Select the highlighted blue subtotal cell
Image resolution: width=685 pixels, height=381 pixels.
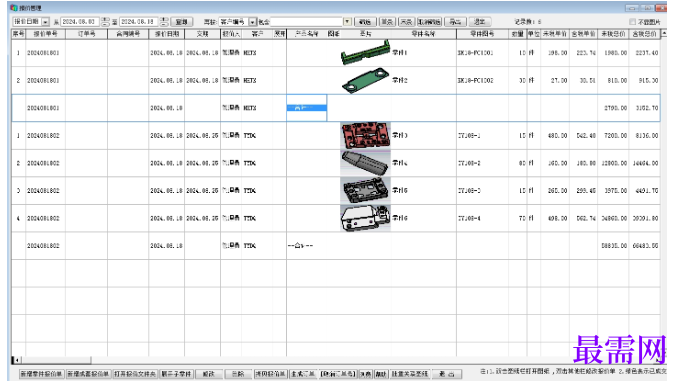click(x=307, y=108)
